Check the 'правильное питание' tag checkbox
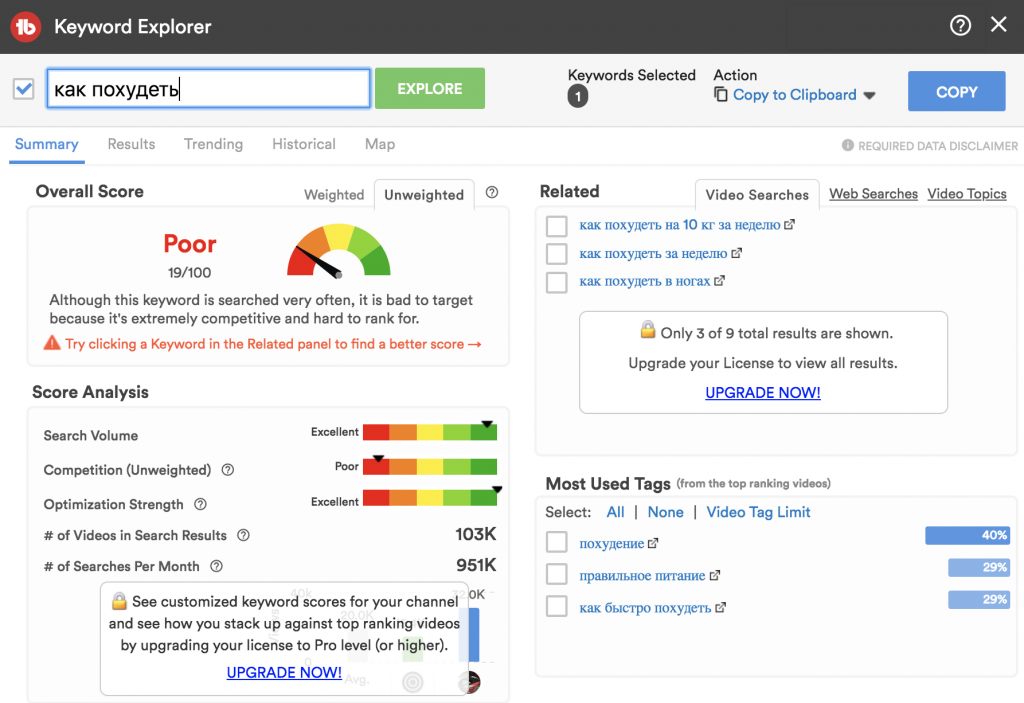 coord(557,575)
